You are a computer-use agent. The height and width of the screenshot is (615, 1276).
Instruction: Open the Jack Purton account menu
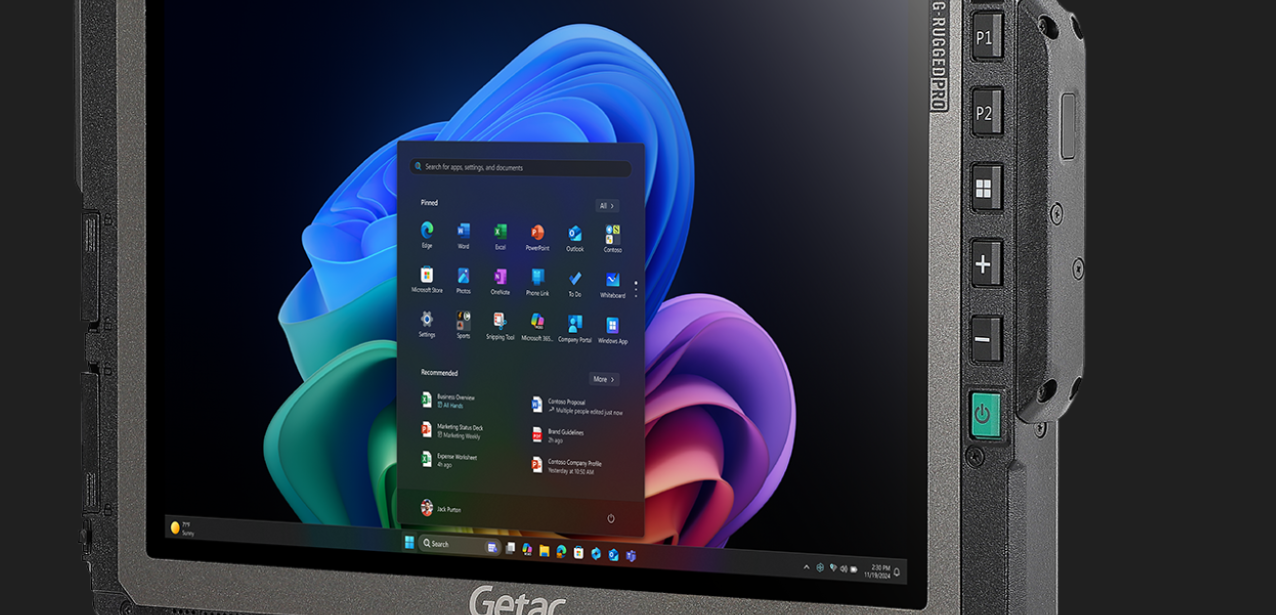tap(441, 508)
